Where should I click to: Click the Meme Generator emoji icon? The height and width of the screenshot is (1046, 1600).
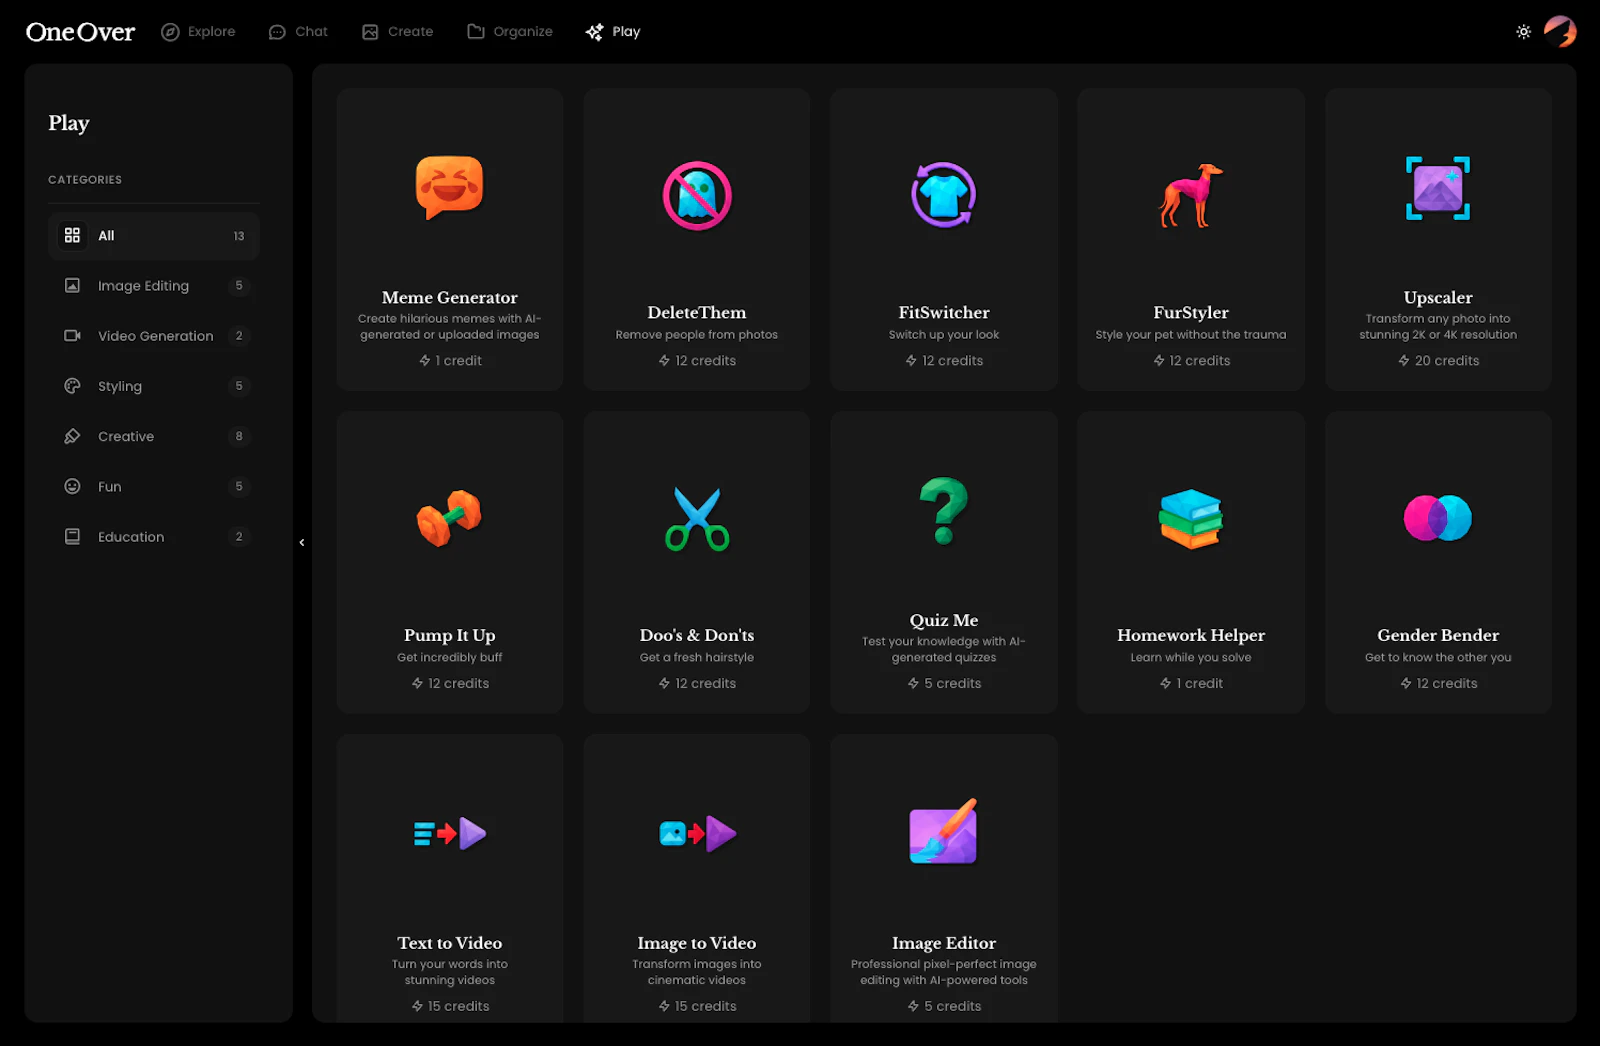point(449,188)
